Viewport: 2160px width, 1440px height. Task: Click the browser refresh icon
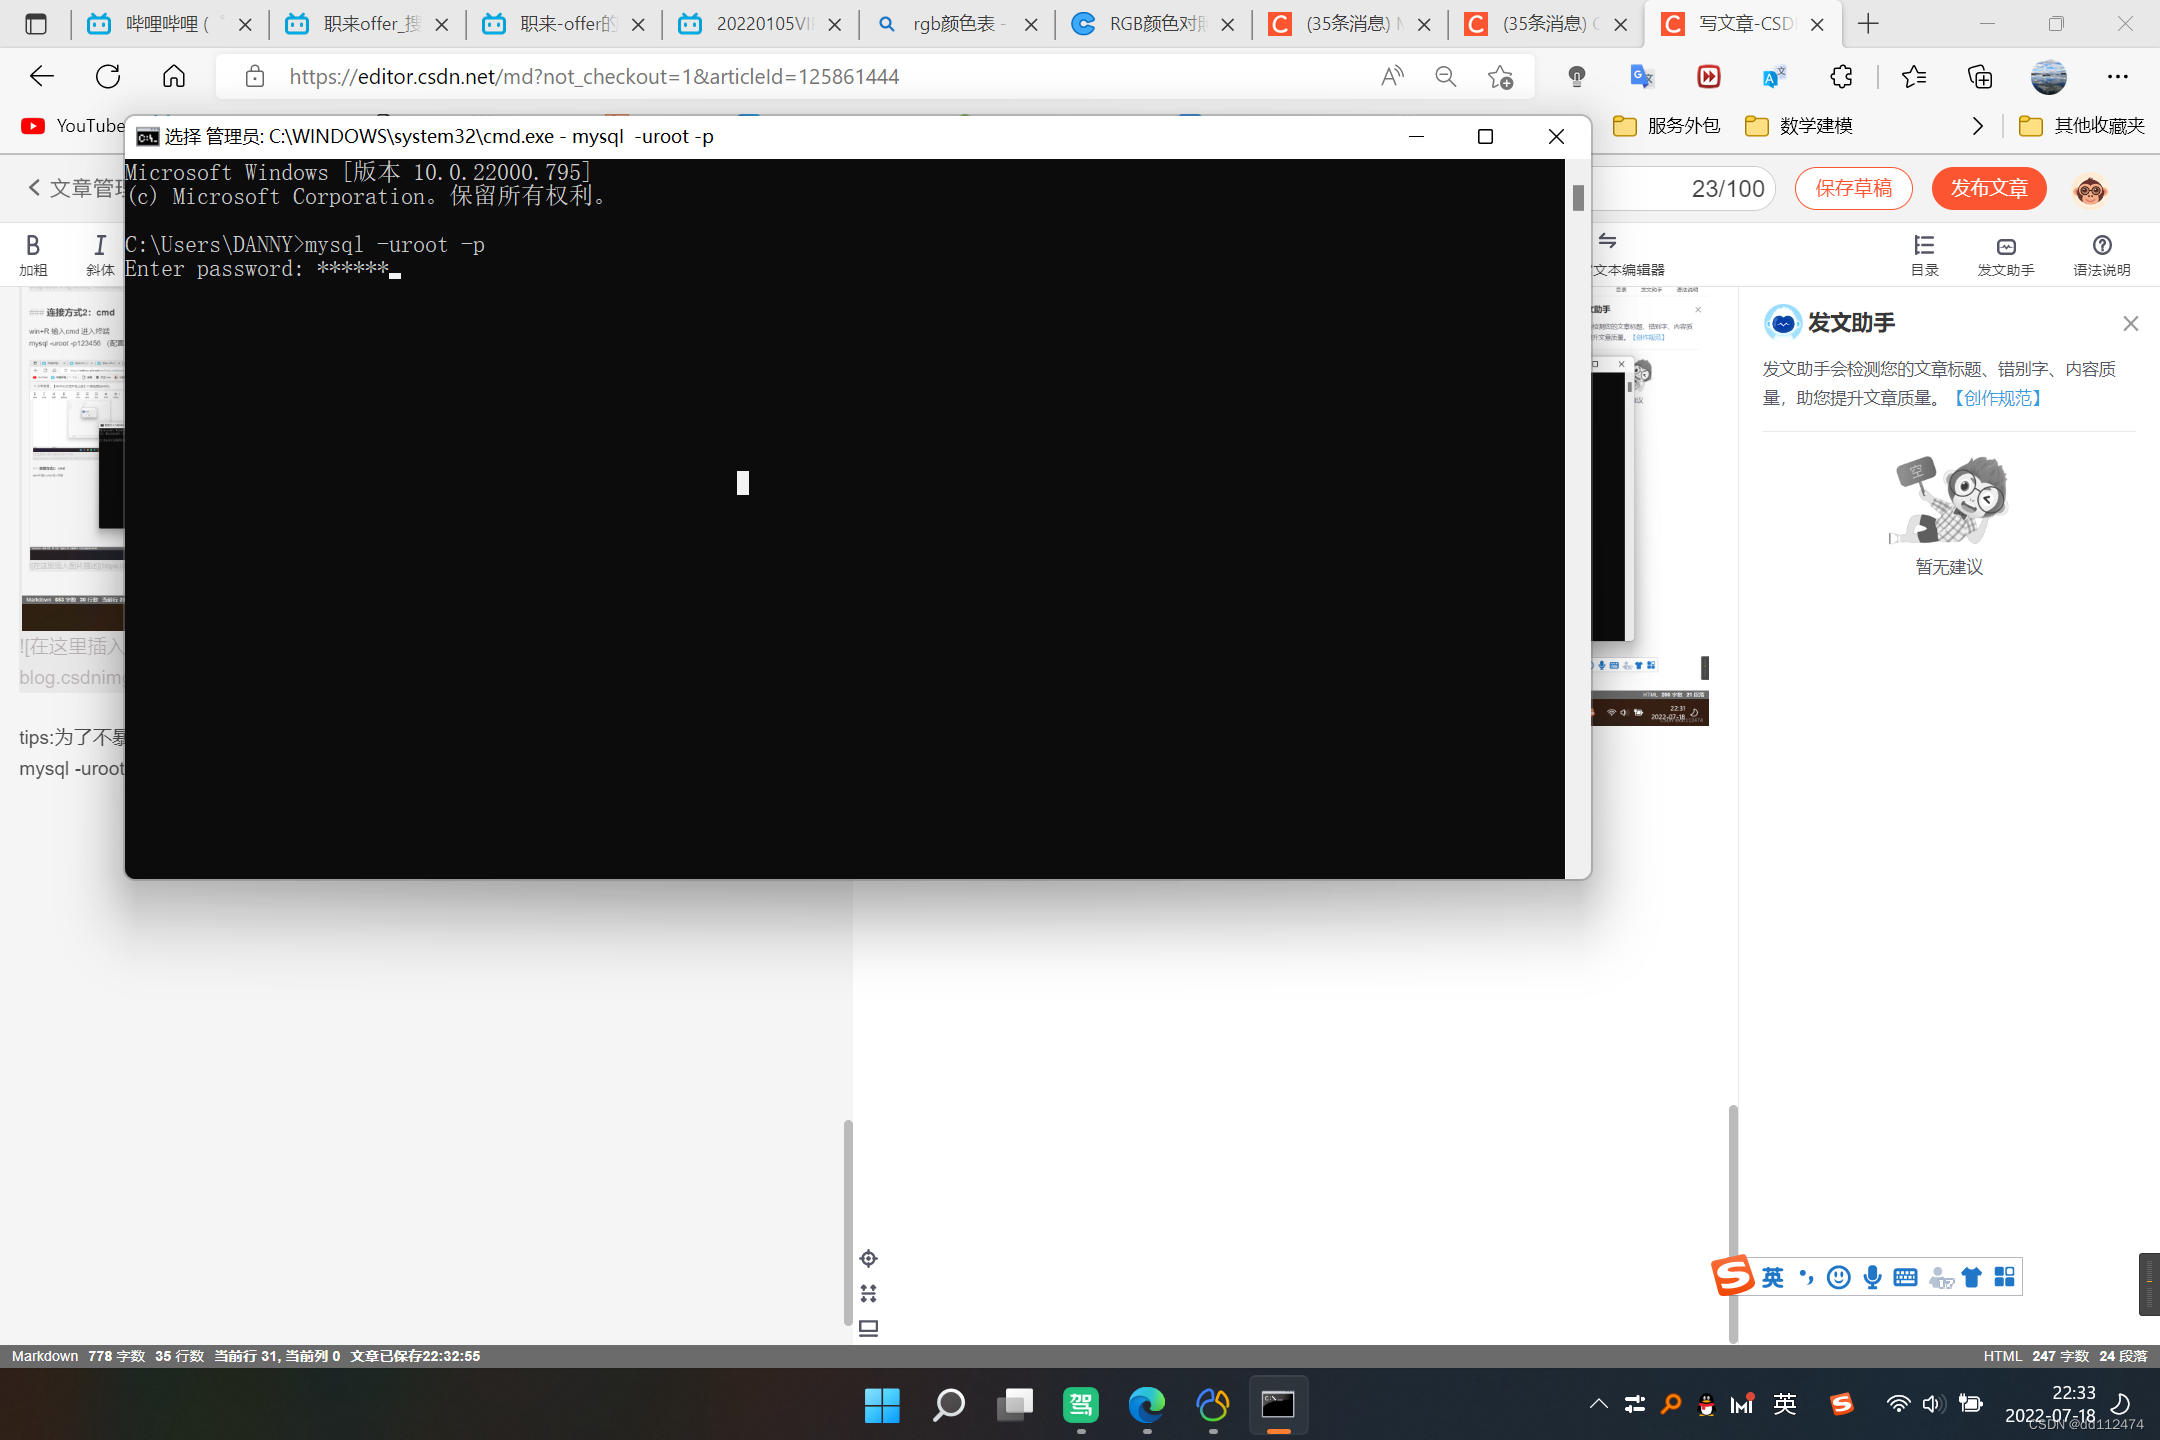coord(108,76)
